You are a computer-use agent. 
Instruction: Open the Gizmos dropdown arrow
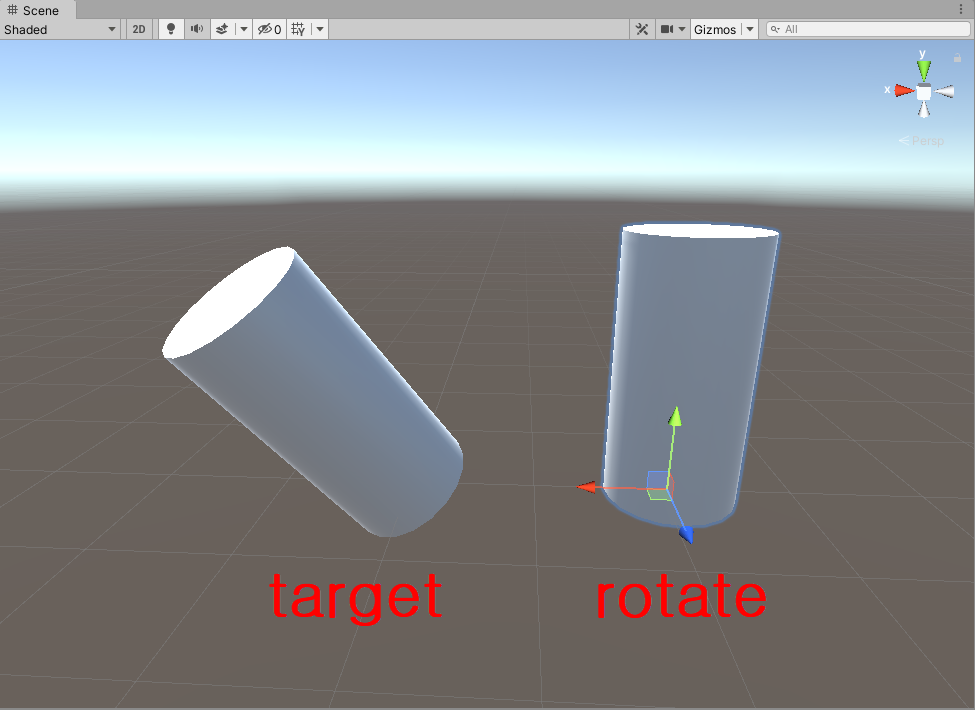coord(750,29)
